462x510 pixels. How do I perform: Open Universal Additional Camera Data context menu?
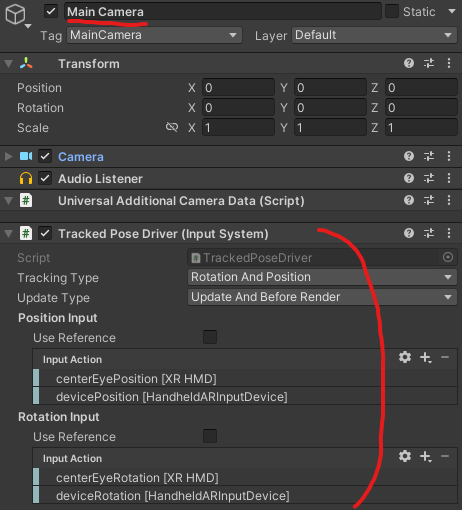(x=449, y=200)
